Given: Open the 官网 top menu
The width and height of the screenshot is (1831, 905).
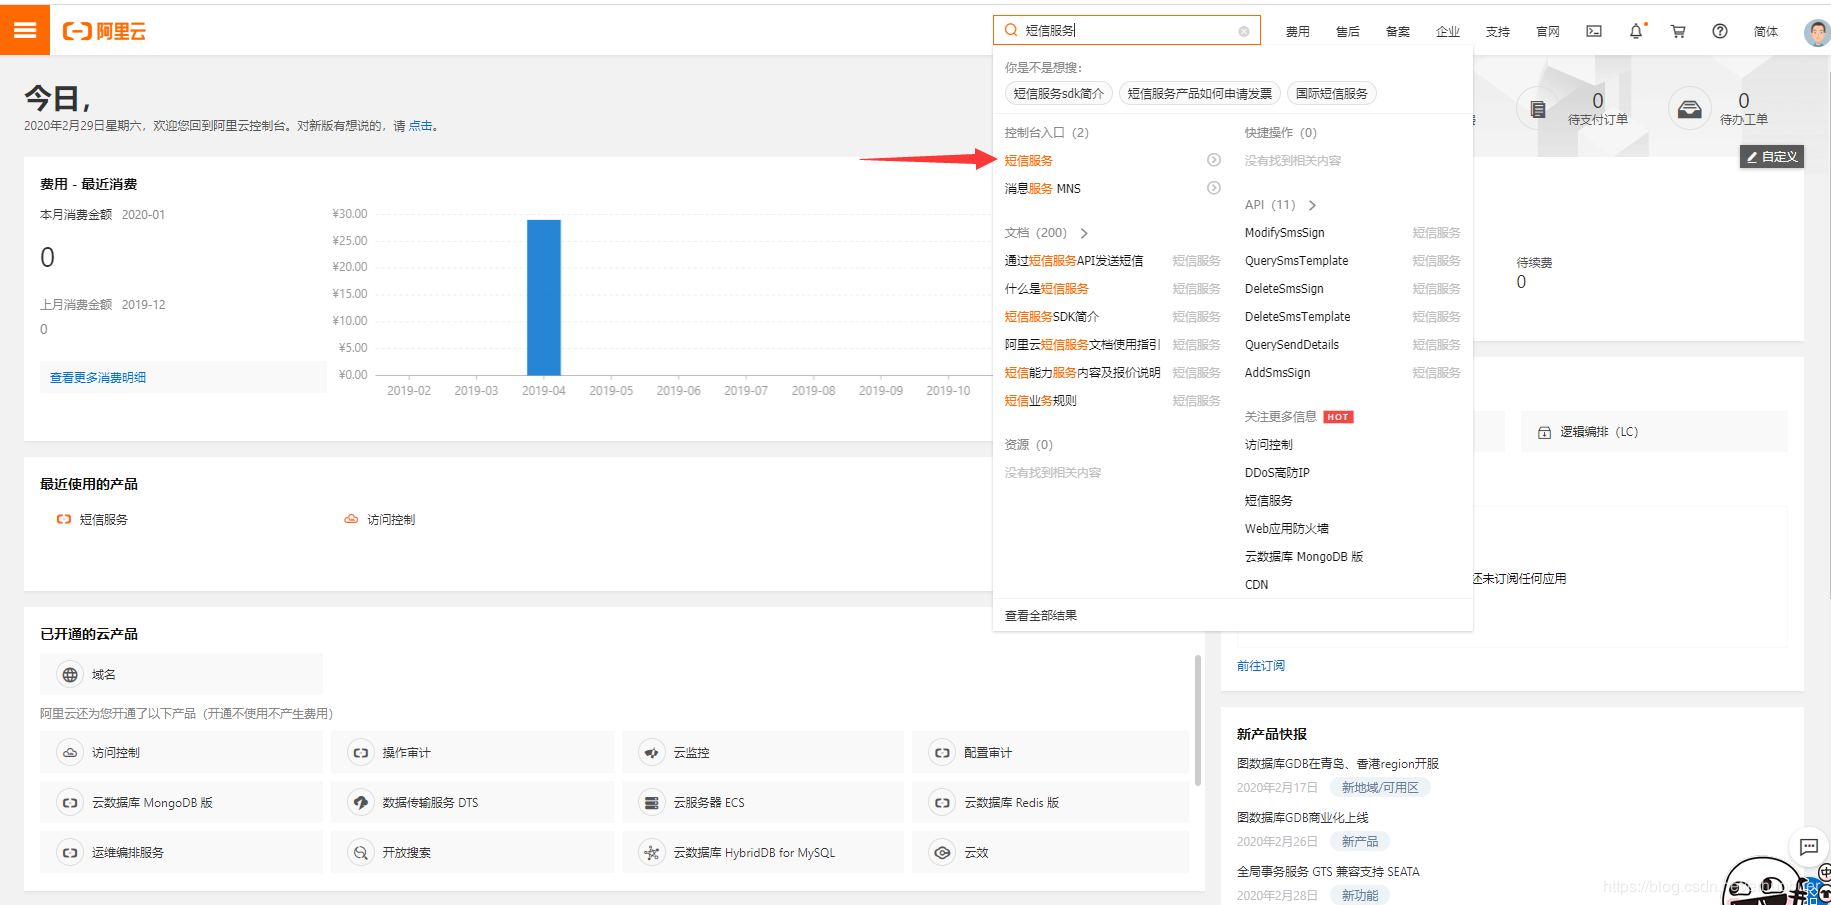Looking at the screenshot, I should (x=1548, y=32).
